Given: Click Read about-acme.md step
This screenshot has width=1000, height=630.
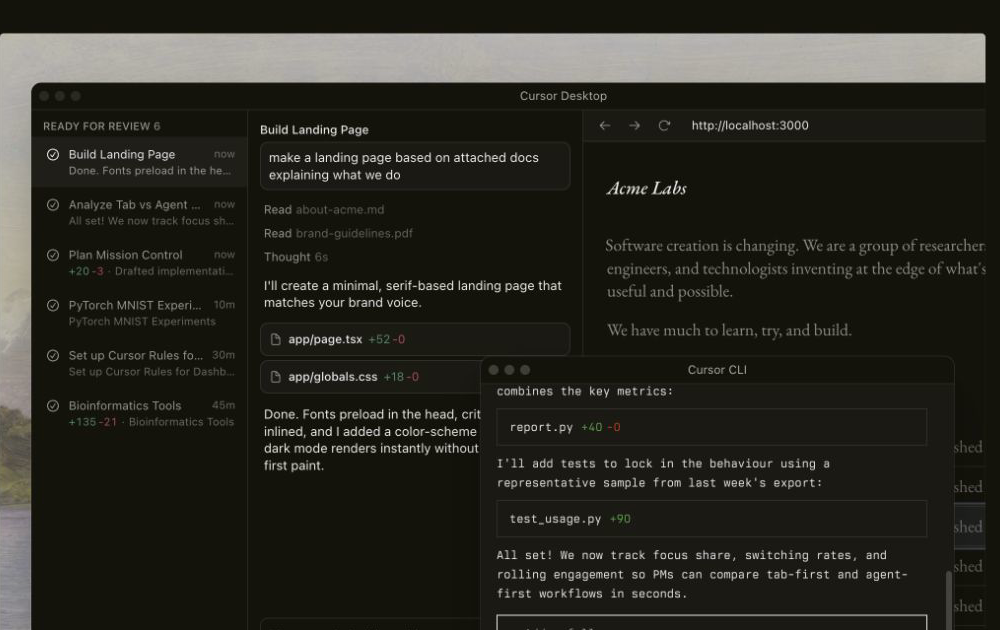Looking at the screenshot, I should click(x=324, y=210).
